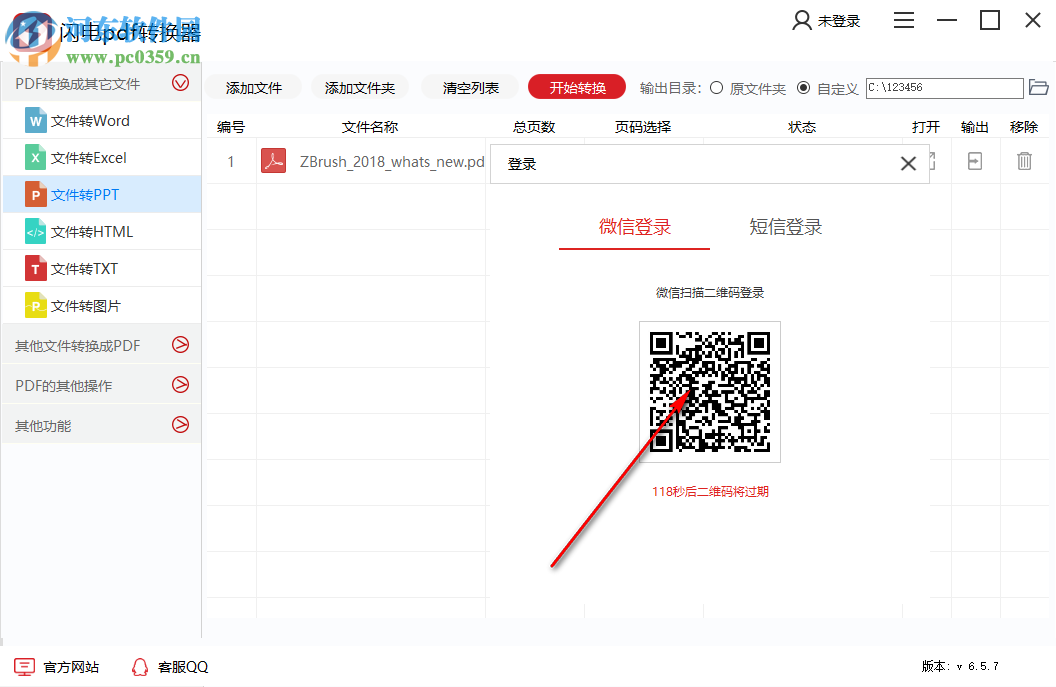Maximize the application window
The width and height of the screenshot is (1056, 687).
[x=990, y=20]
